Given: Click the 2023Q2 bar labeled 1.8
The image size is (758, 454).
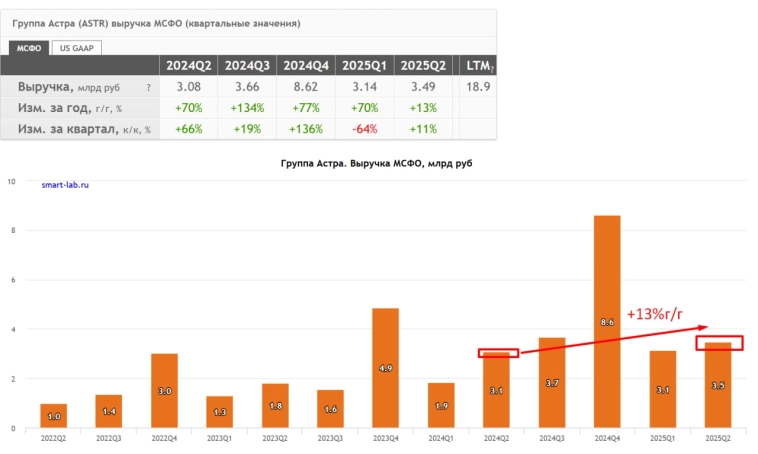Looking at the screenshot, I should (x=275, y=406).
